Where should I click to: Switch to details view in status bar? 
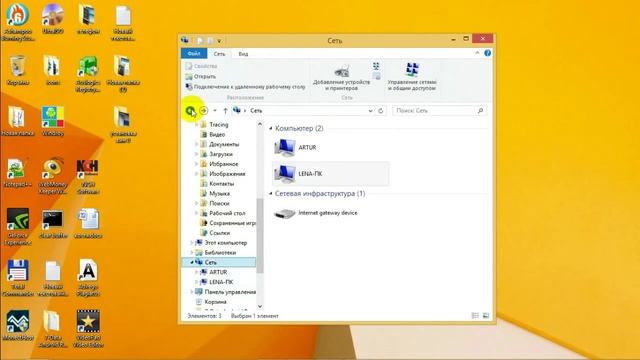[x=475, y=316]
